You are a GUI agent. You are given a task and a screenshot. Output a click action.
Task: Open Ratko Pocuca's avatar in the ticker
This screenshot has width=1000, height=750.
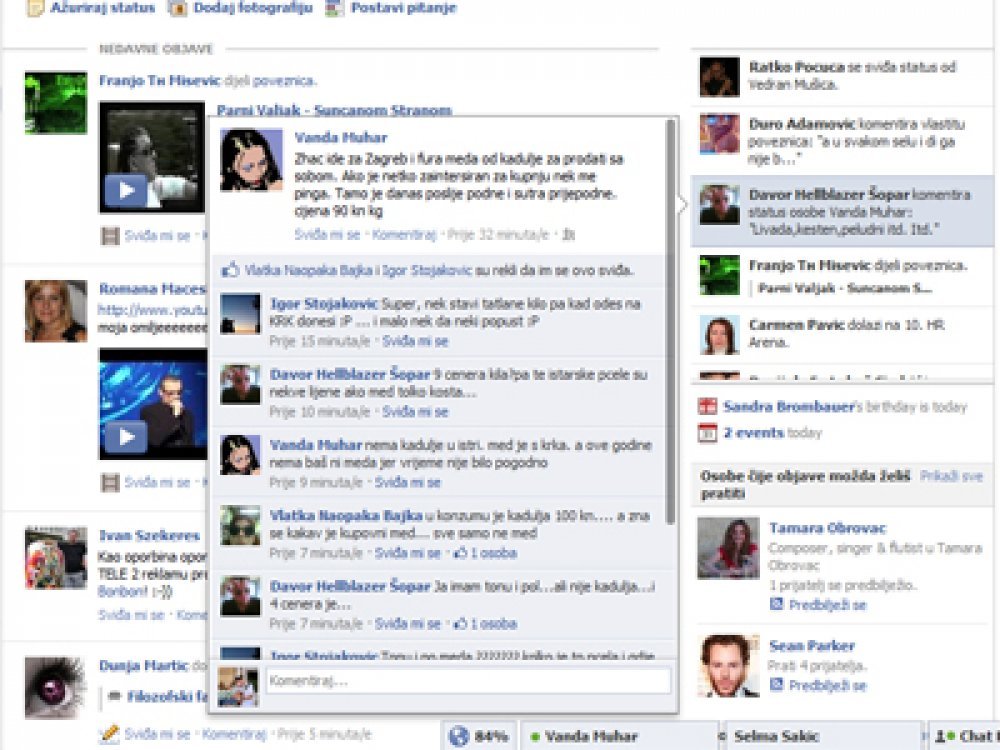pyautogui.click(x=720, y=77)
